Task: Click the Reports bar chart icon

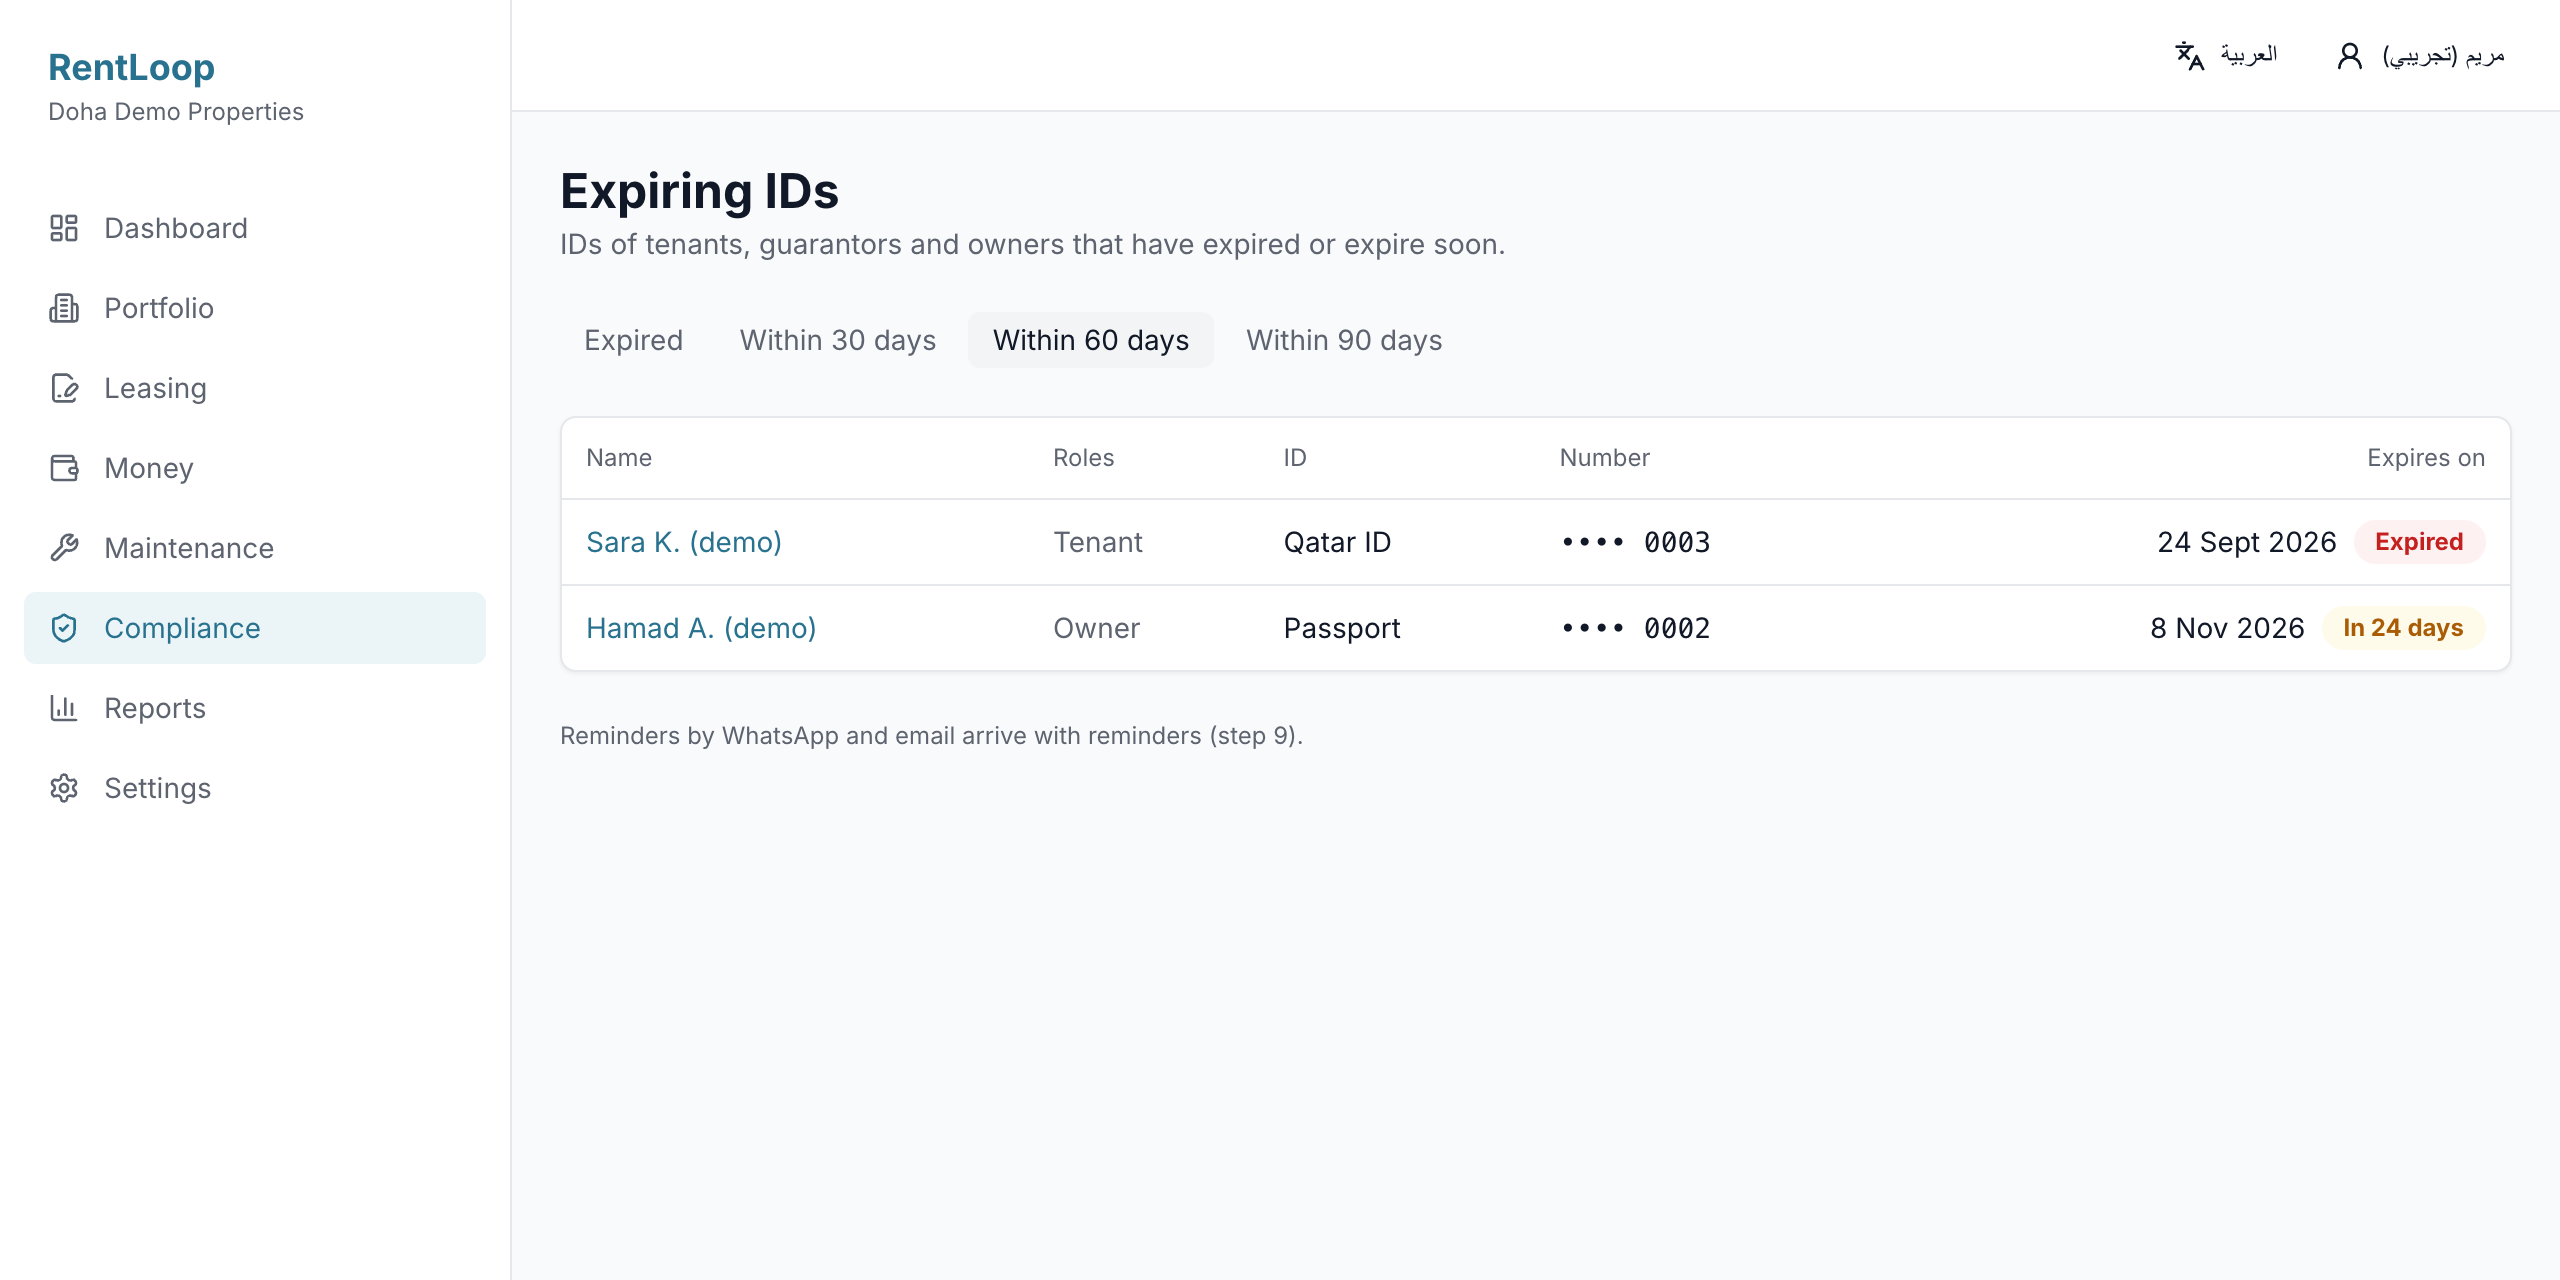Action: point(64,708)
